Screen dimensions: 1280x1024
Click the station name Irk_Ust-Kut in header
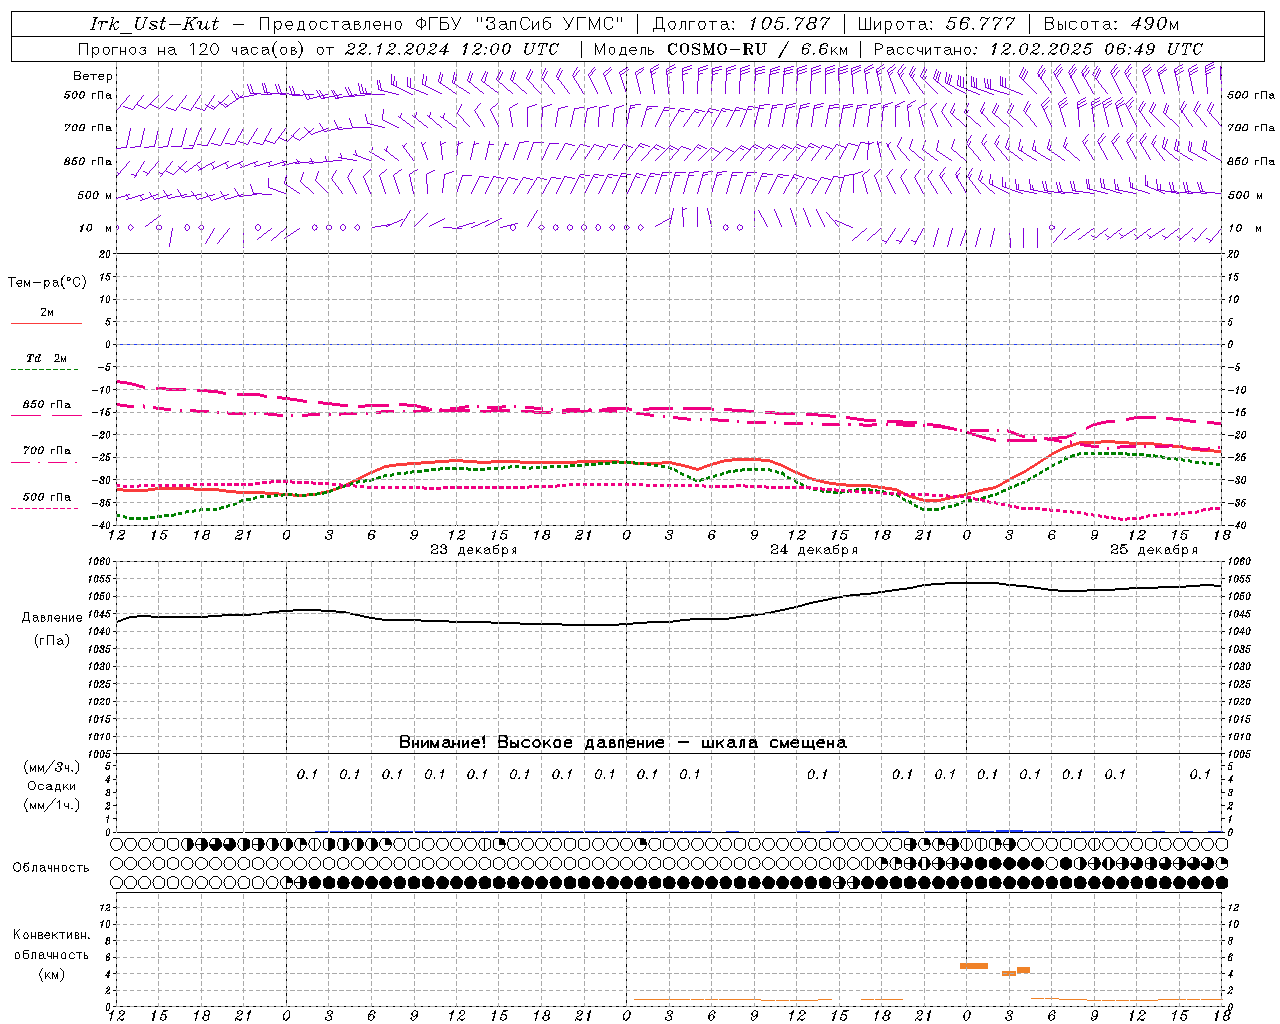[154, 24]
